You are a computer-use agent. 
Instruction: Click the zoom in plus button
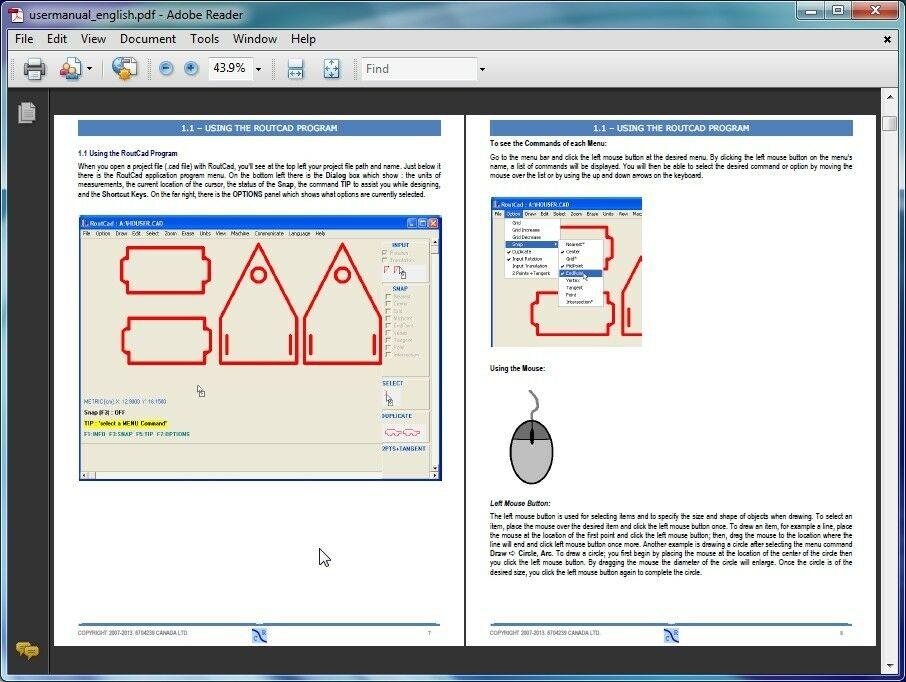pyautogui.click(x=191, y=69)
